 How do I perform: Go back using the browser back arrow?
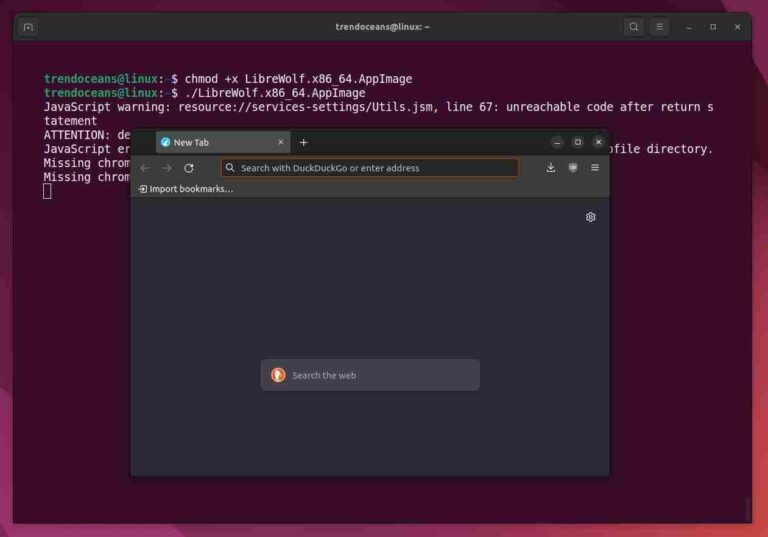tap(145, 168)
